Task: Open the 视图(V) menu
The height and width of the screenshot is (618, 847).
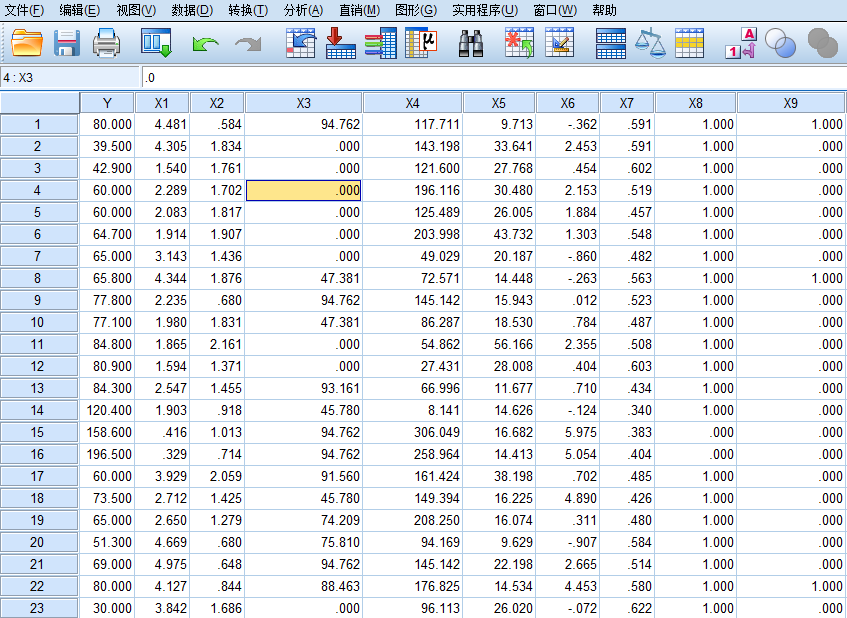Action: [x=136, y=10]
